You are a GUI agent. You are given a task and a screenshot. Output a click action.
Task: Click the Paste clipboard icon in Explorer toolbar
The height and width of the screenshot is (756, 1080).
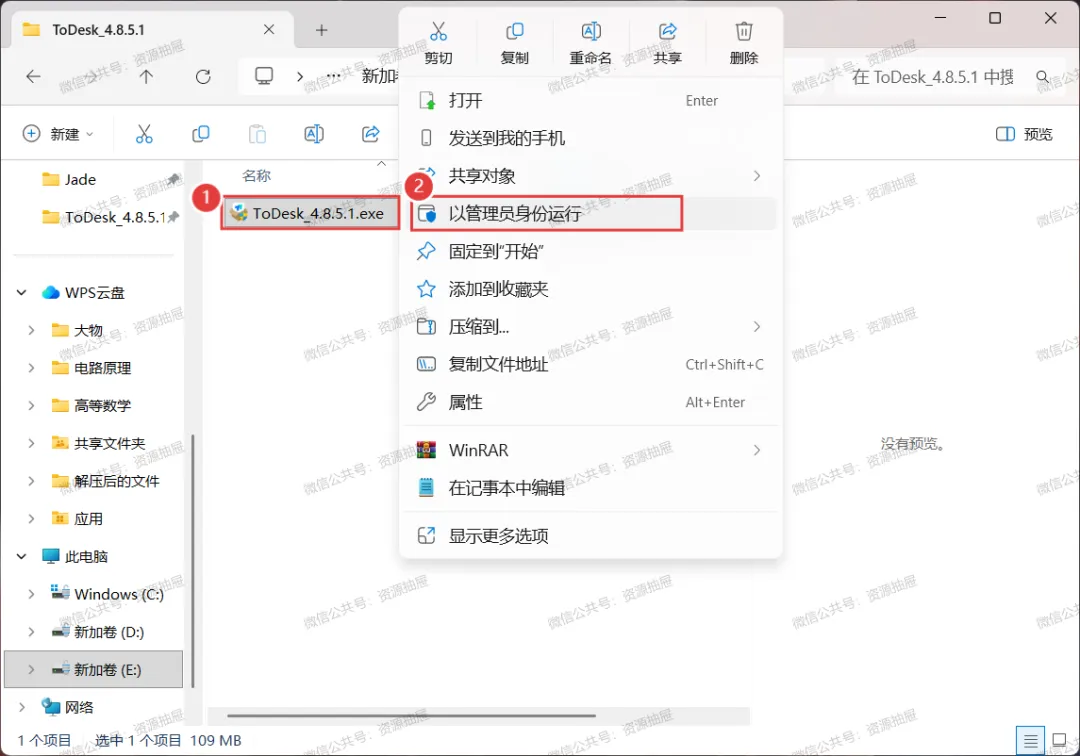[x=257, y=134]
